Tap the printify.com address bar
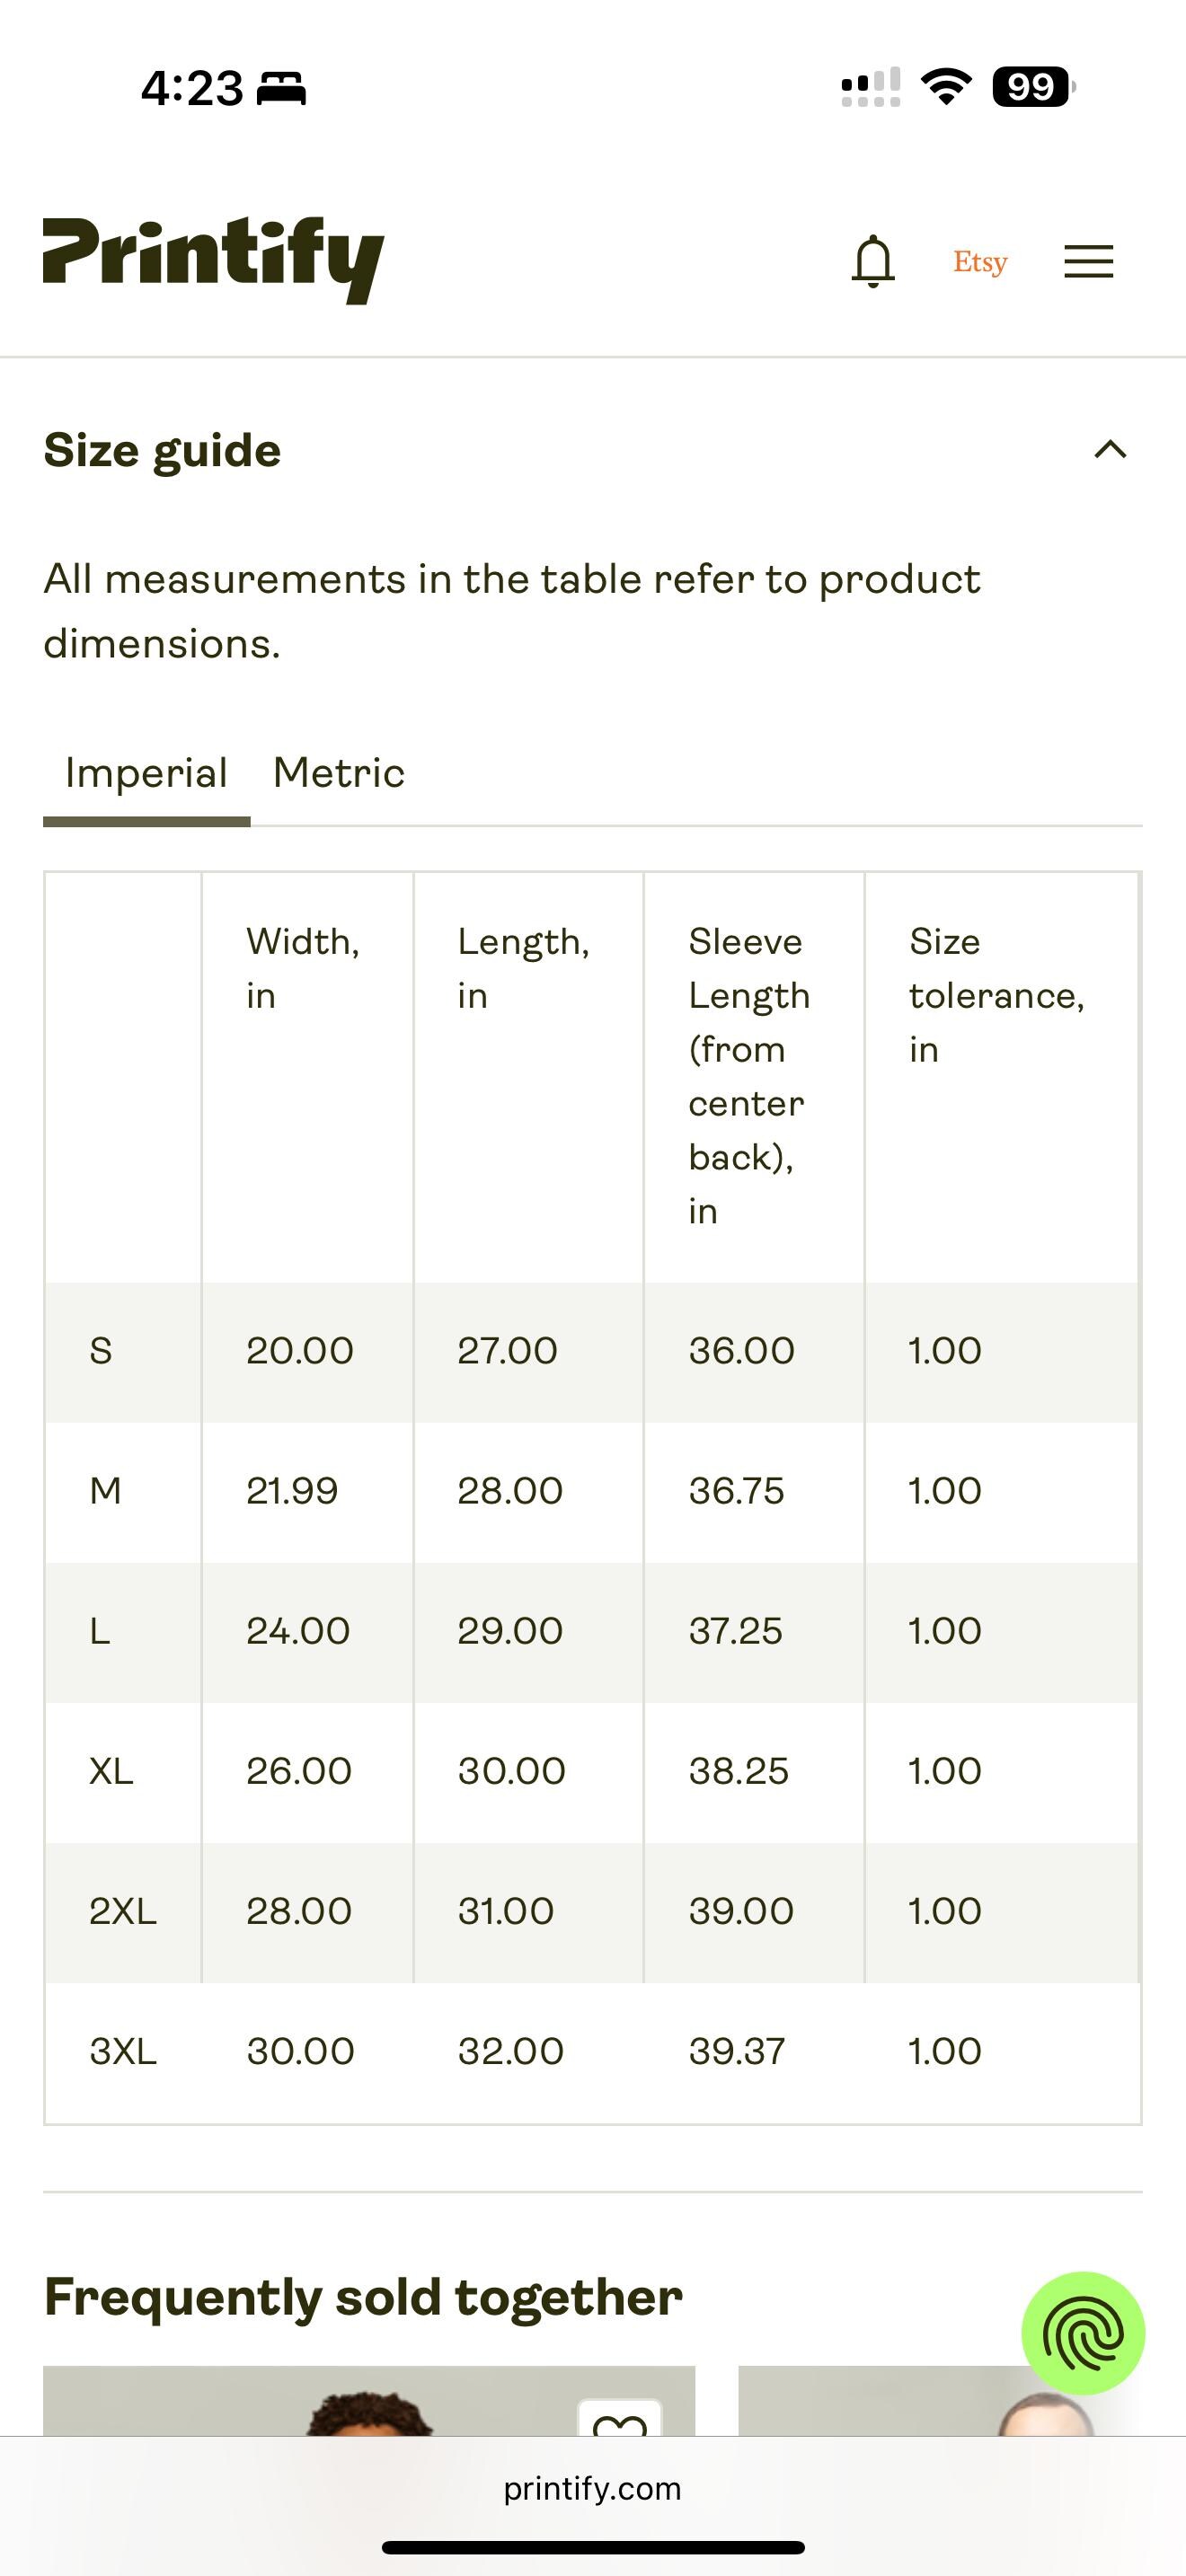The width and height of the screenshot is (1186, 2576). pyautogui.click(x=593, y=2488)
